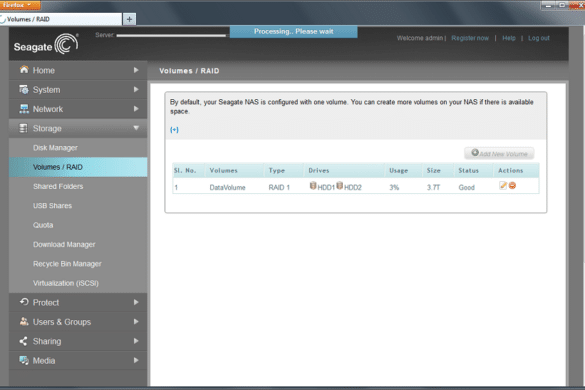
Task: Collapse the Storage menu arrow
Action: pos(136,128)
